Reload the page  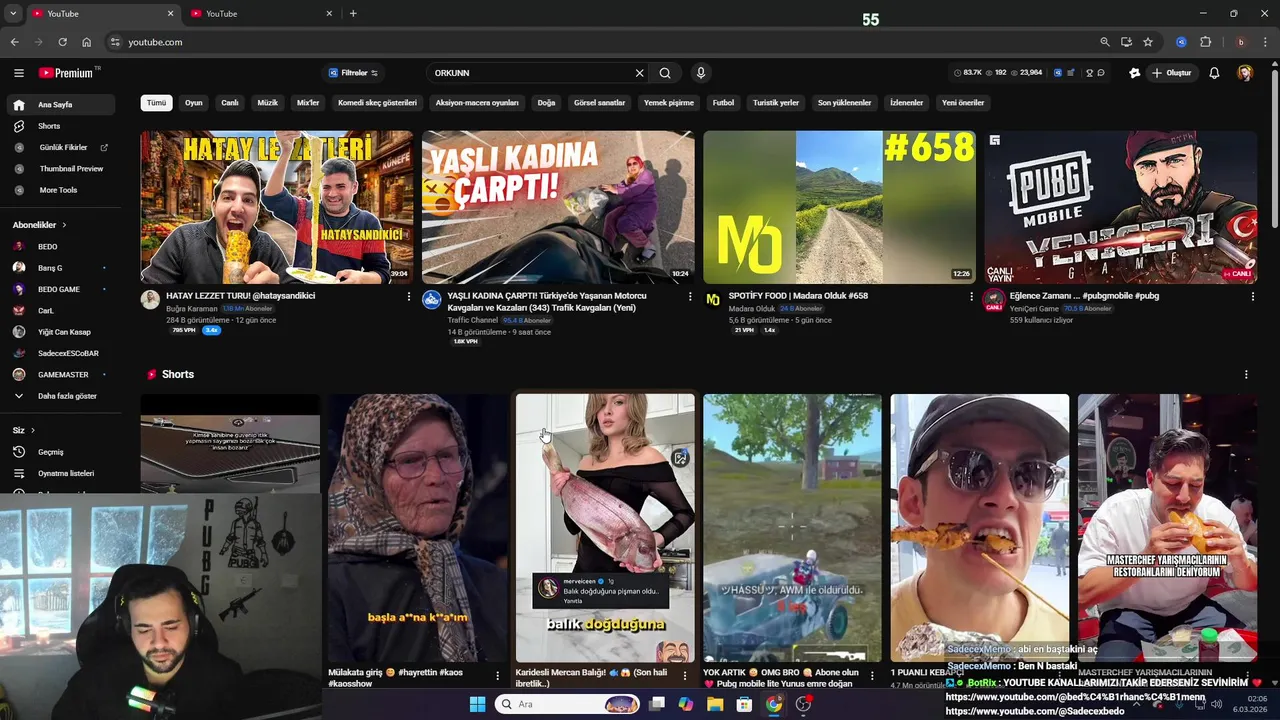pos(62,42)
